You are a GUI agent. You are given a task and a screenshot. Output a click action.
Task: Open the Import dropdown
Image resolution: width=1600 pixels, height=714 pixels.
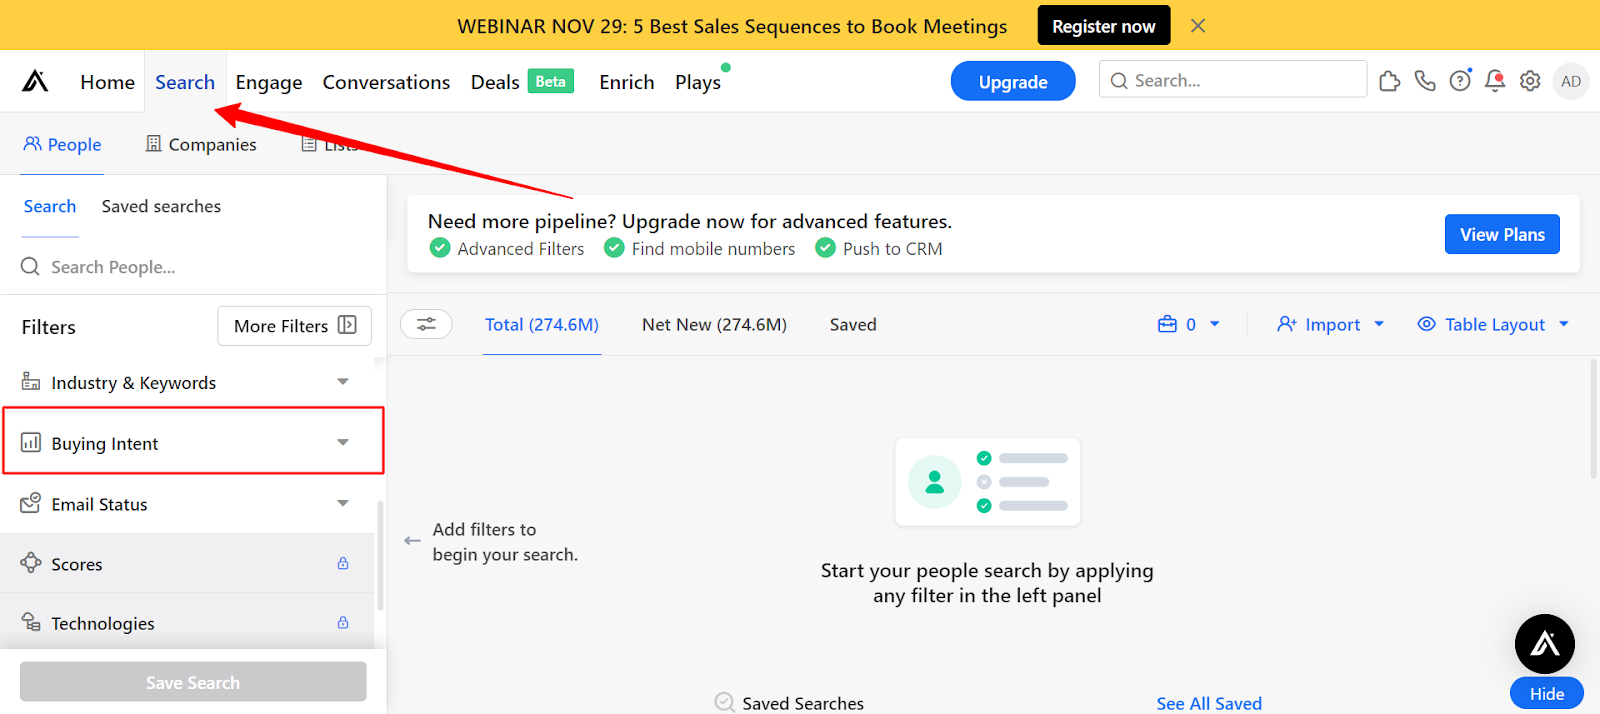coord(1331,324)
